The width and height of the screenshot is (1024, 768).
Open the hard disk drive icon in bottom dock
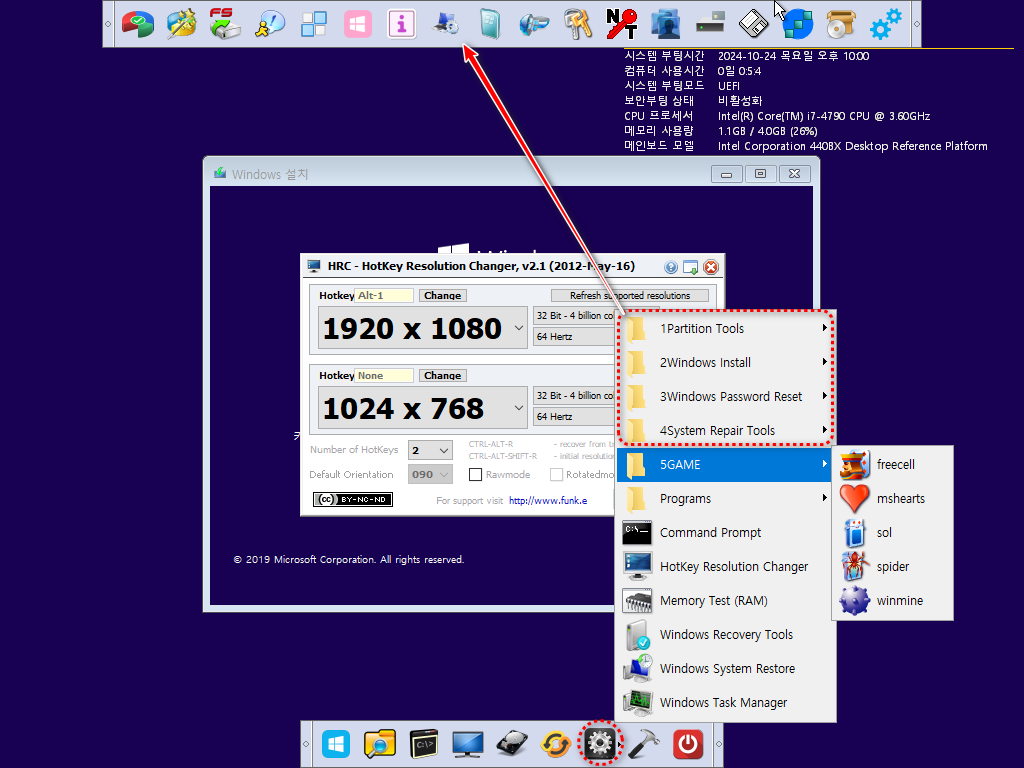(511, 744)
